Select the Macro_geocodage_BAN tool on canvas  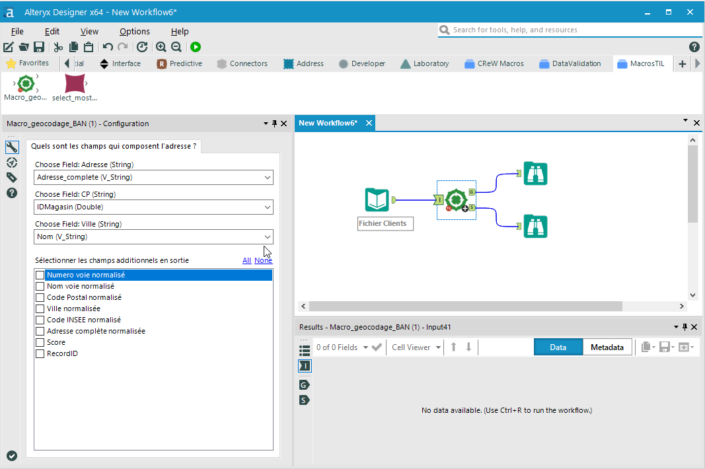click(x=456, y=200)
